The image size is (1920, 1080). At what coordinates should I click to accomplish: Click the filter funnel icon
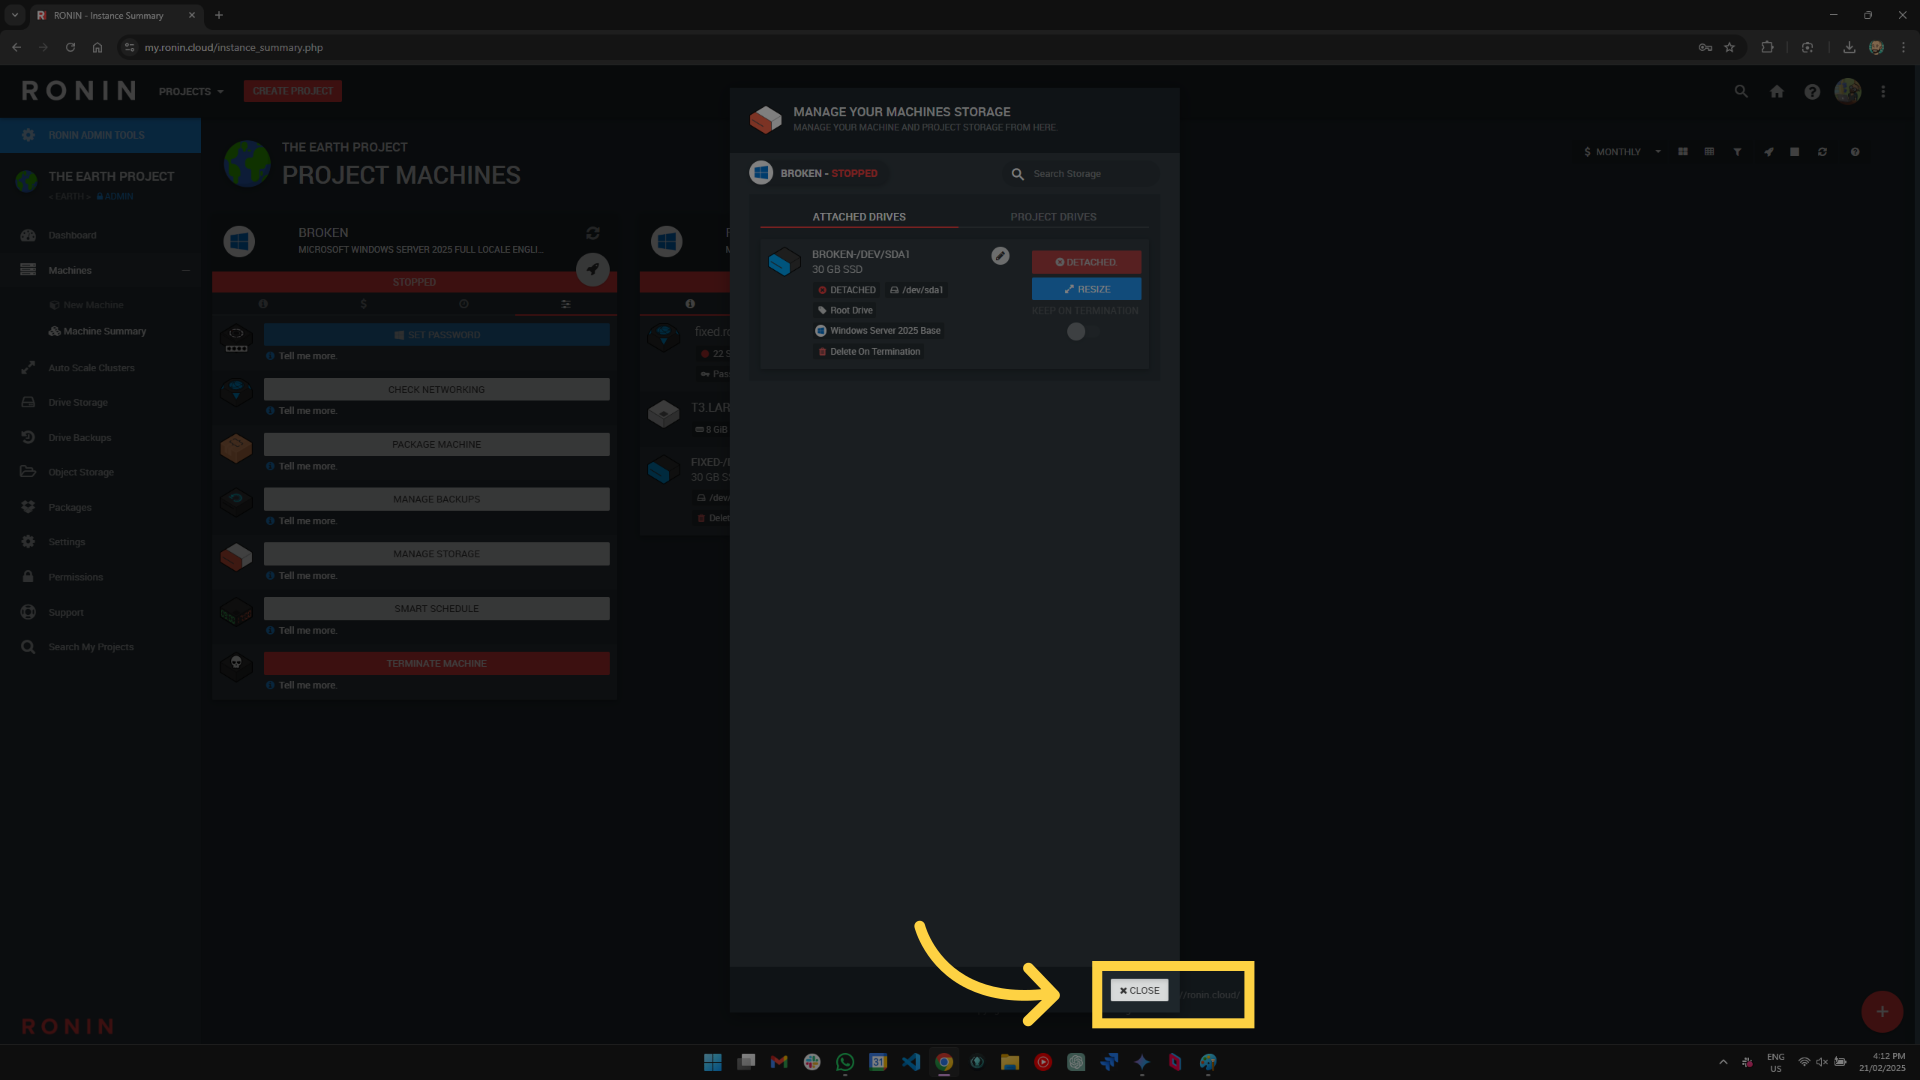[1738, 152]
